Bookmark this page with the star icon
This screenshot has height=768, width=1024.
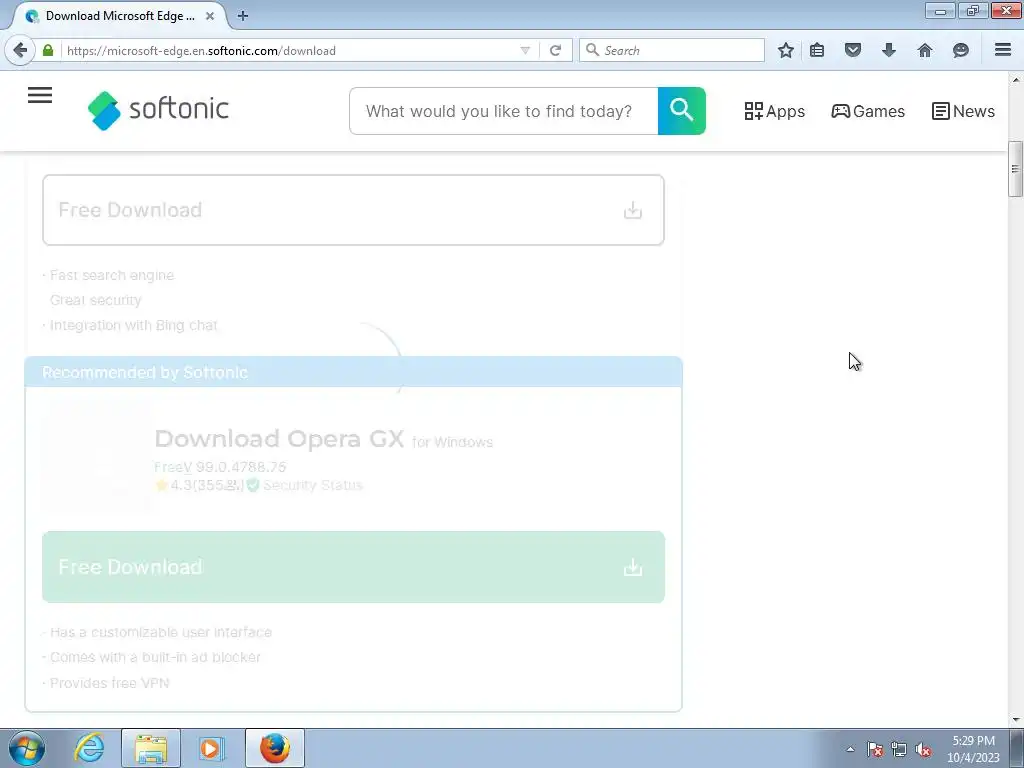tap(786, 50)
